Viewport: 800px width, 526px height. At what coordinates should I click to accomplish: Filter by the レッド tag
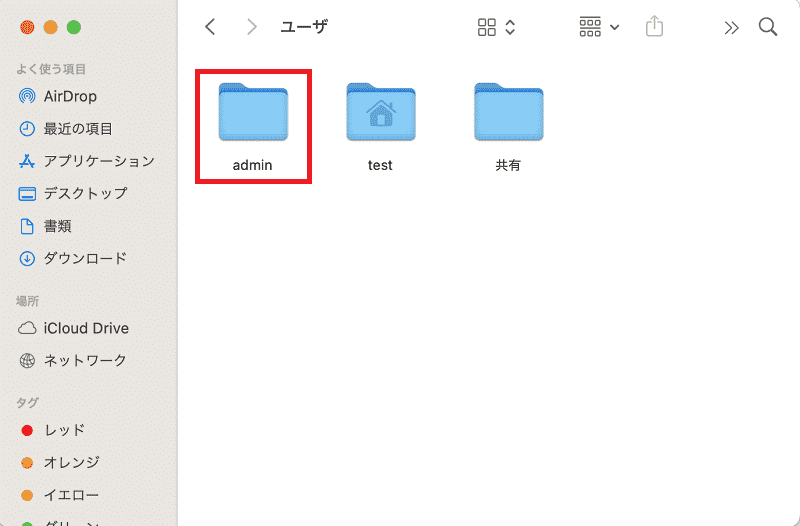[x=53, y=430]
